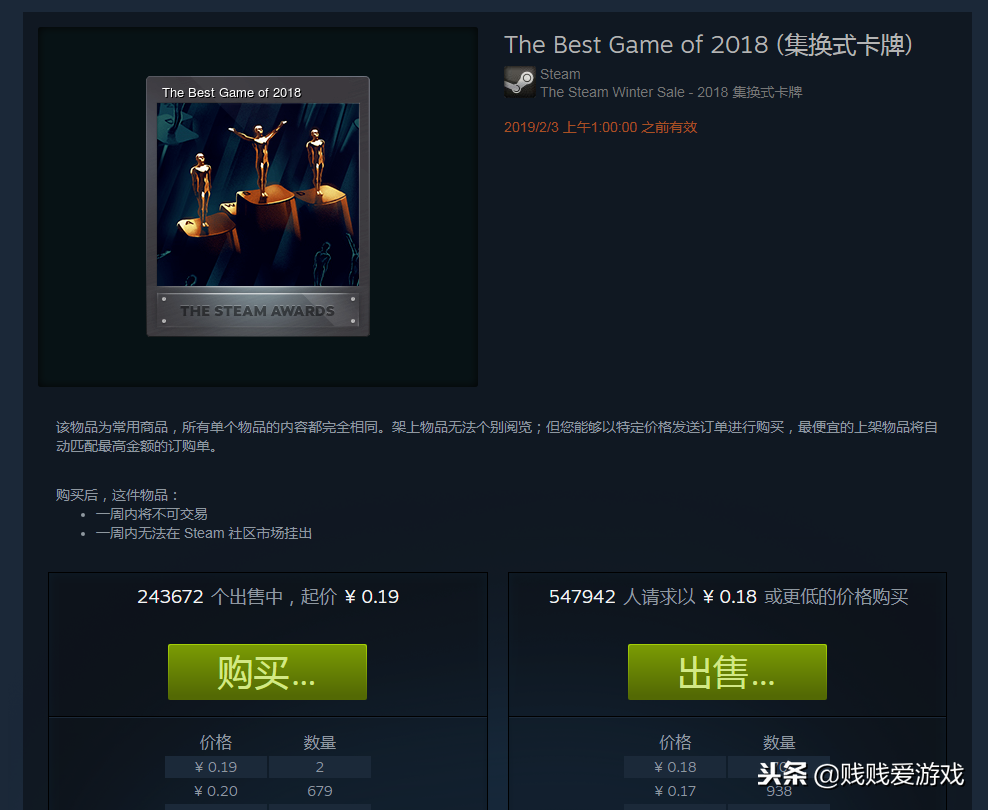Click the 数量 header in buy orders table
The width and height of the screenshot is (988, 810).
point(779,743)
